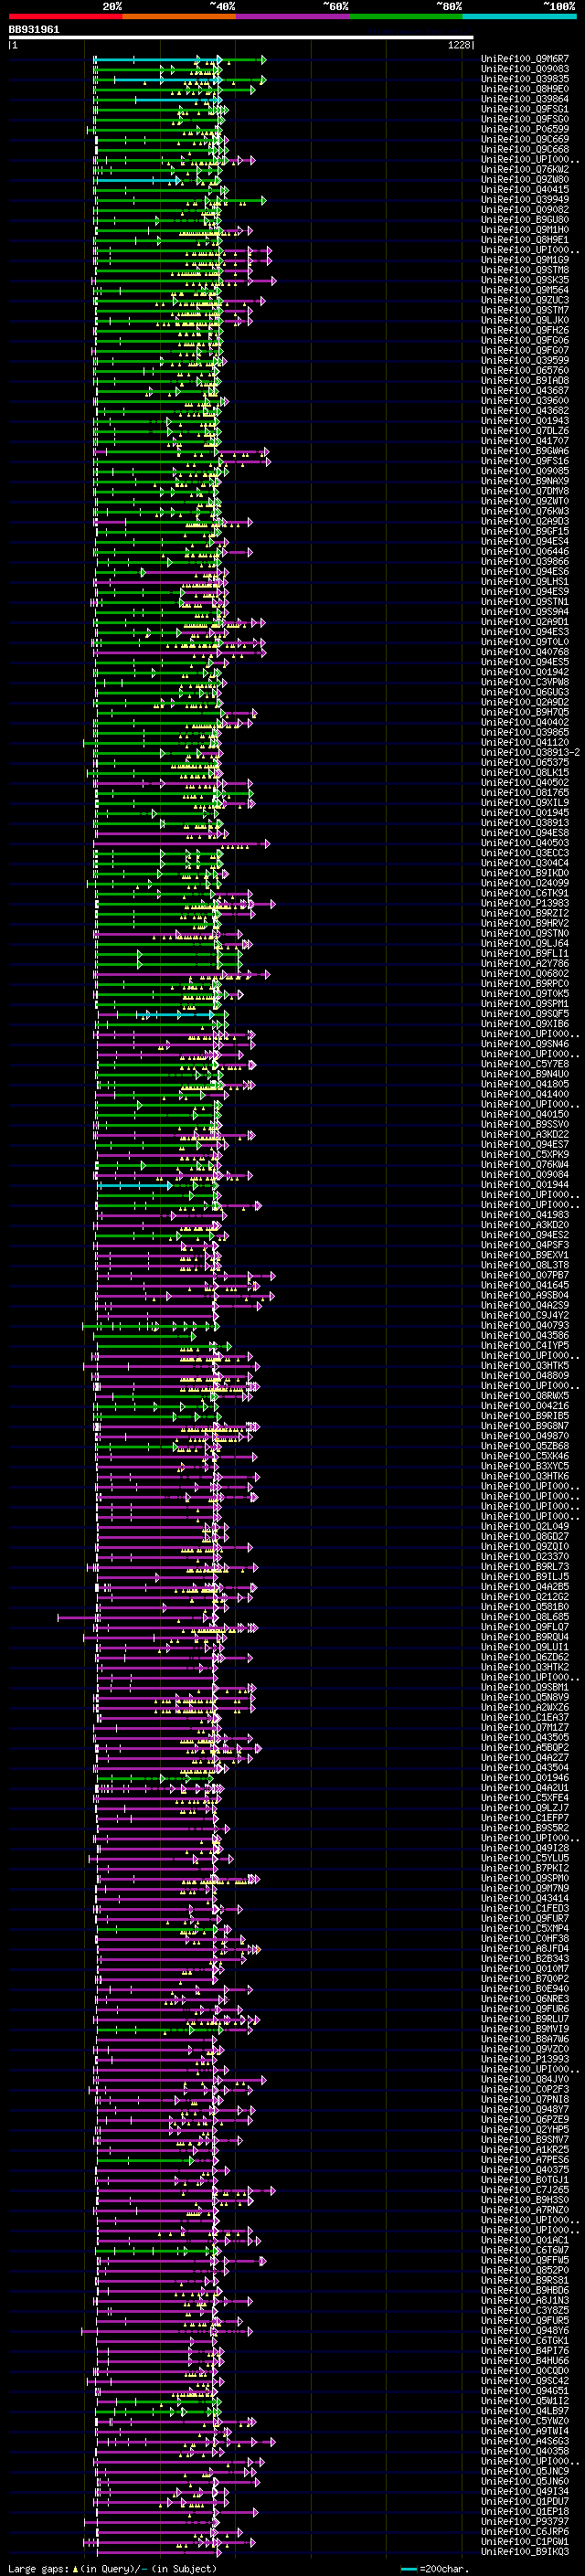585x2576 pixels.
Task: Open hit UniRef100_Q01942
Action: [x=525, y=672]
